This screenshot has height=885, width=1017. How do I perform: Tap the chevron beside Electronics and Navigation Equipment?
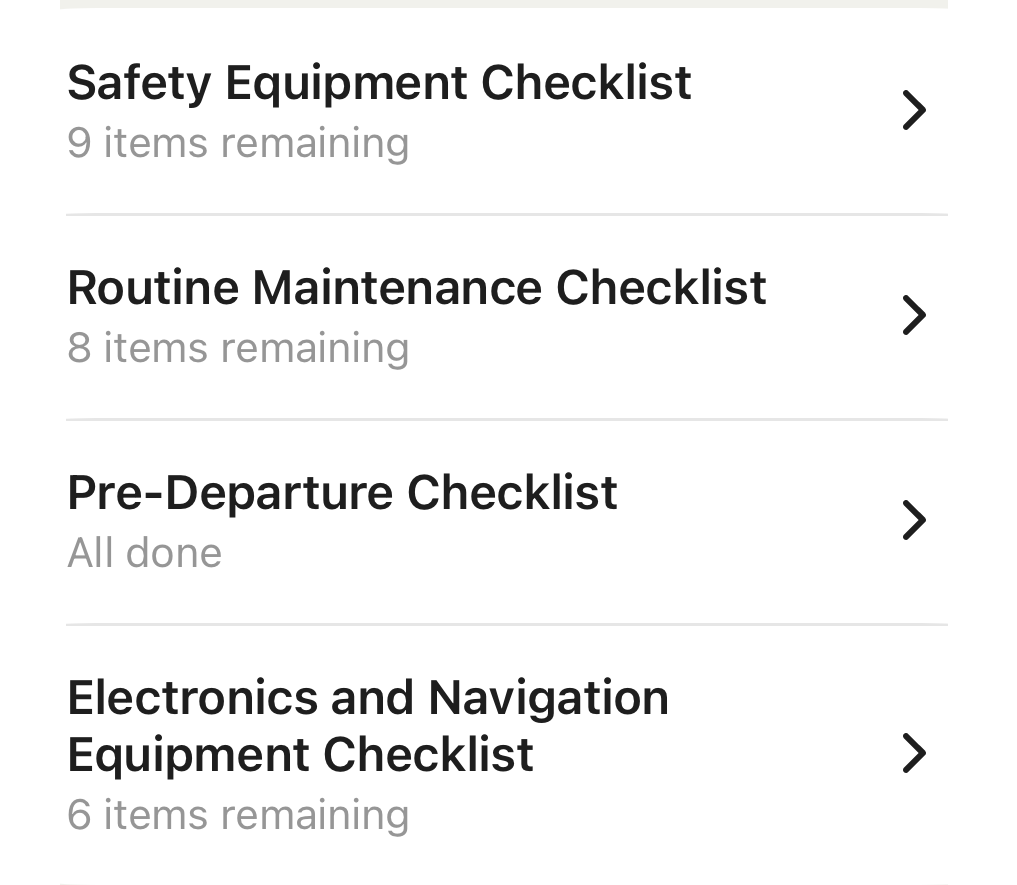coord(914,753)
